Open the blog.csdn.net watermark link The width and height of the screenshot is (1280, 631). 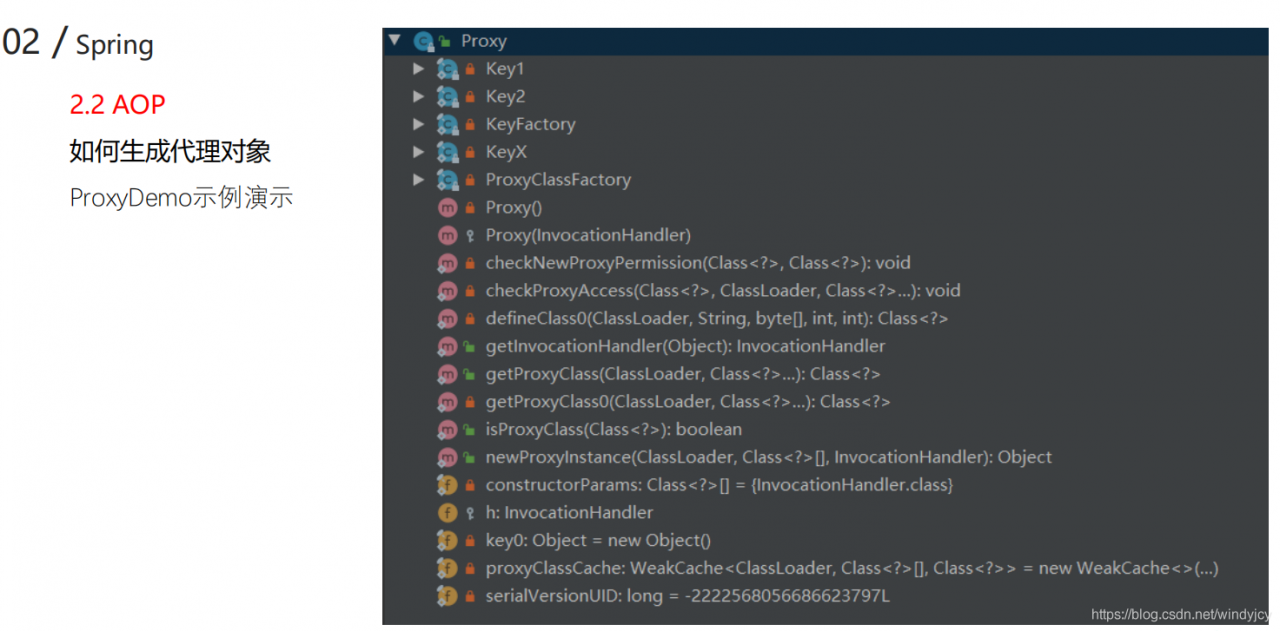(x=1180, y=615)
